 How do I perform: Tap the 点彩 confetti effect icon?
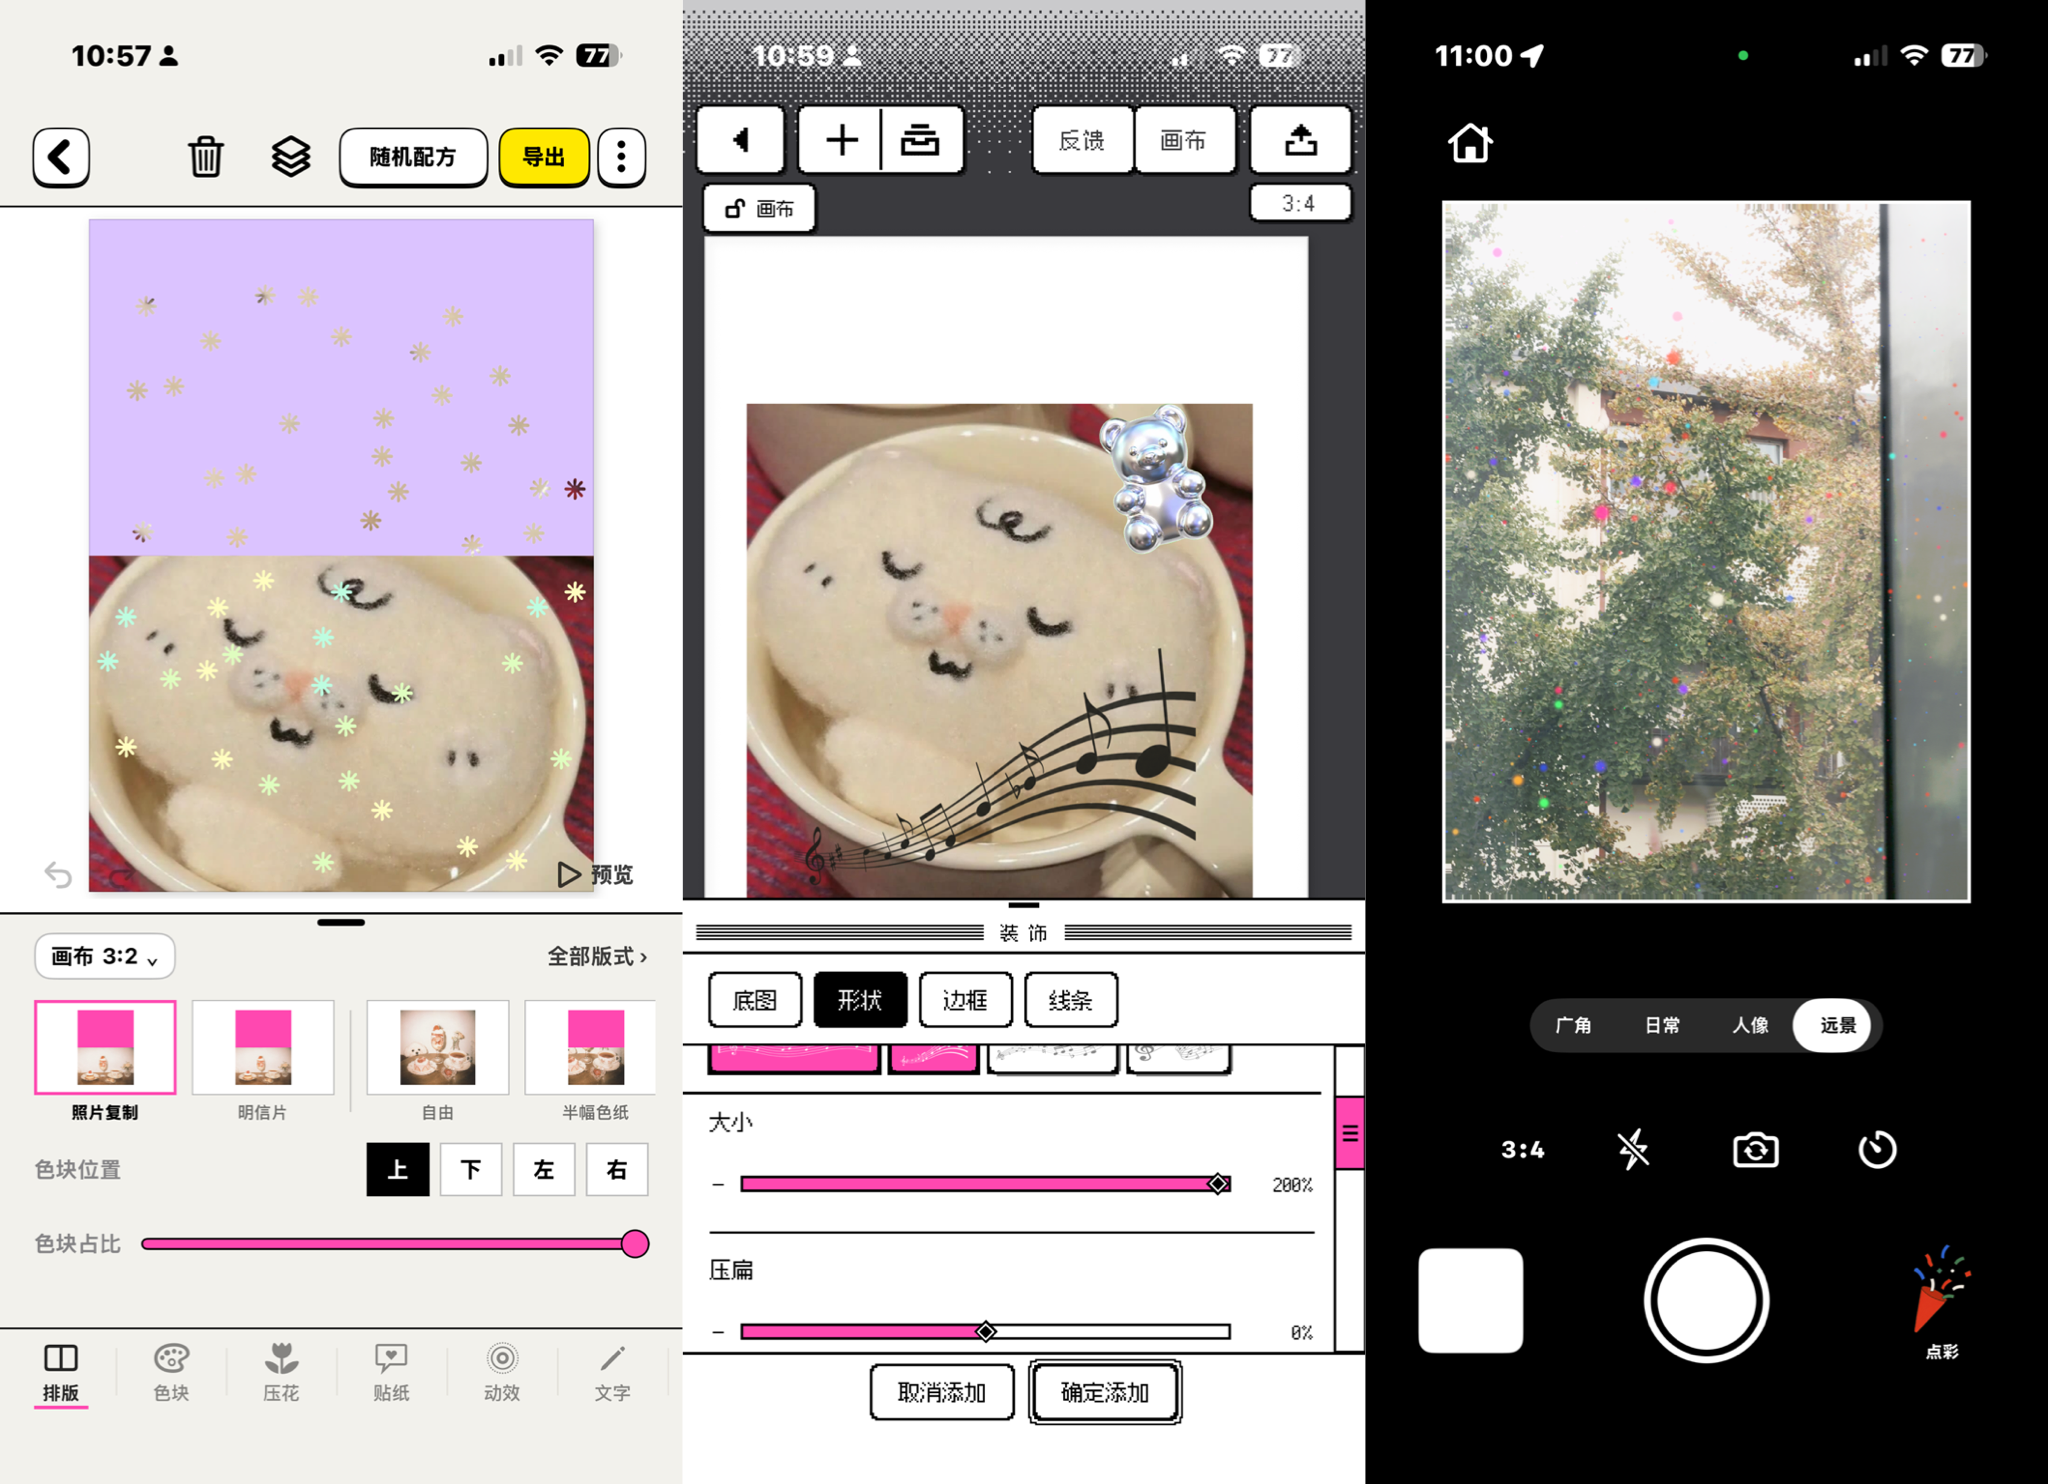pos(1941,1302)
